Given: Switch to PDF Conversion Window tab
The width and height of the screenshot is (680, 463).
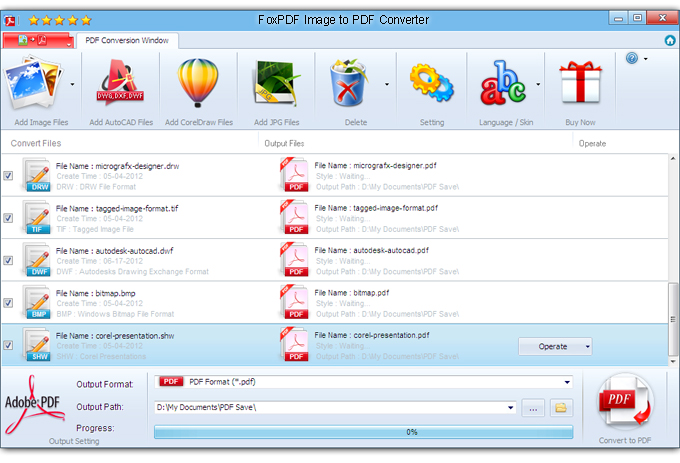Looking at the screenshot, I should point(127,41).
